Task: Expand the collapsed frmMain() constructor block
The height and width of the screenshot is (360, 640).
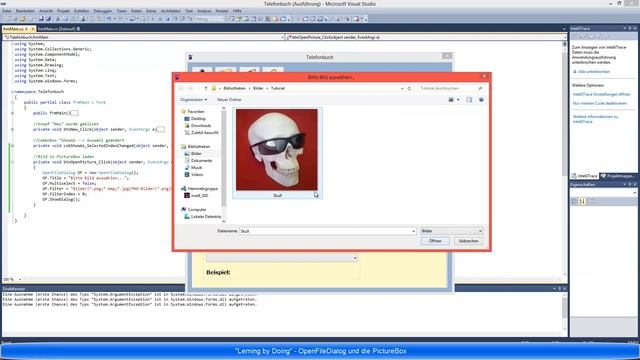Action: point(12,113)
